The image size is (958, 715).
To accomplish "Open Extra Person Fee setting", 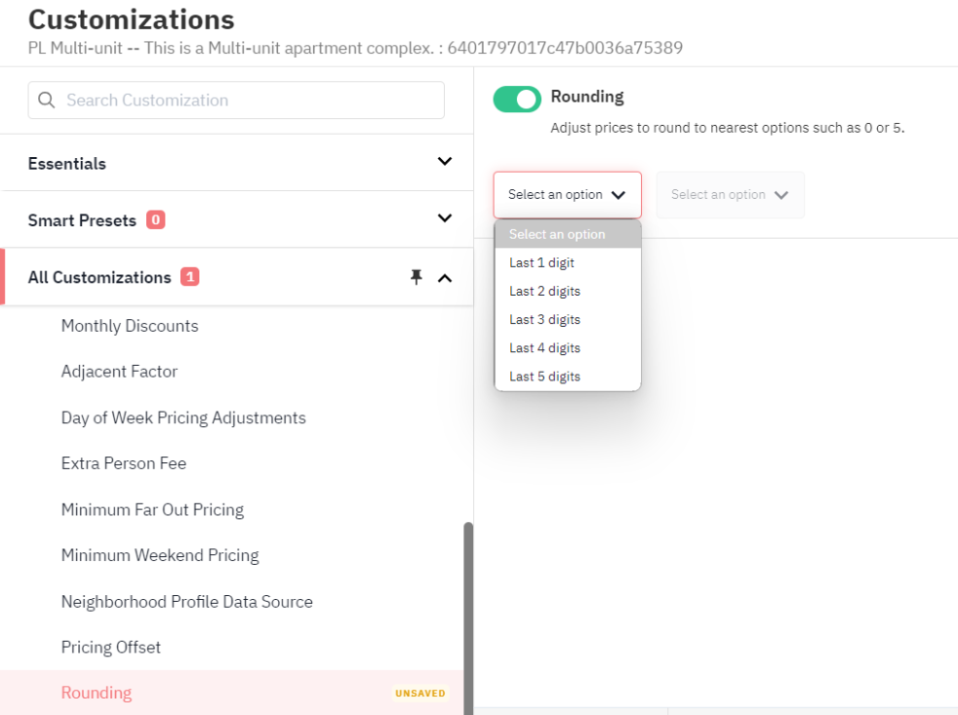I will pos(123,464).
